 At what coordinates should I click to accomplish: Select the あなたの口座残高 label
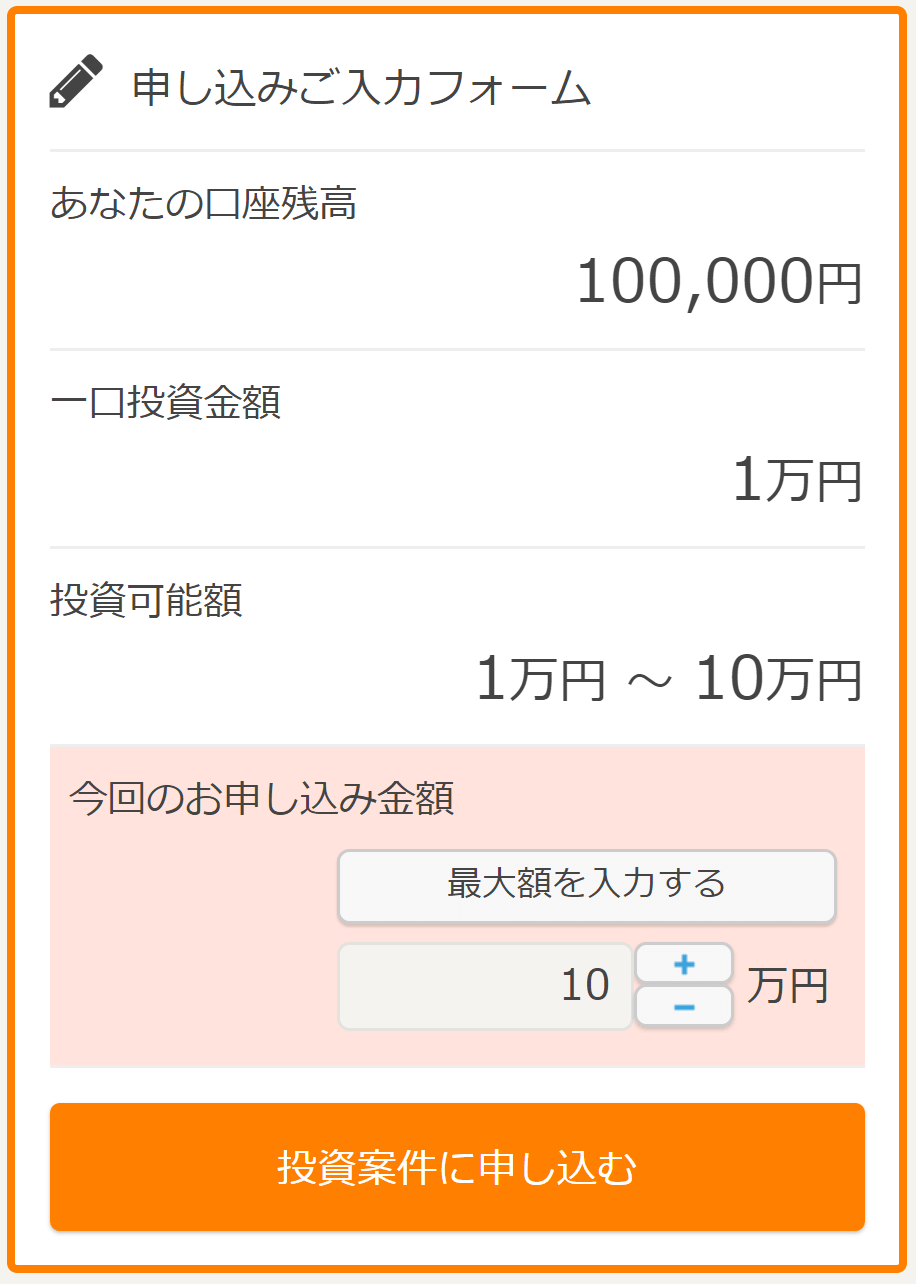click(x=204, y=204)
